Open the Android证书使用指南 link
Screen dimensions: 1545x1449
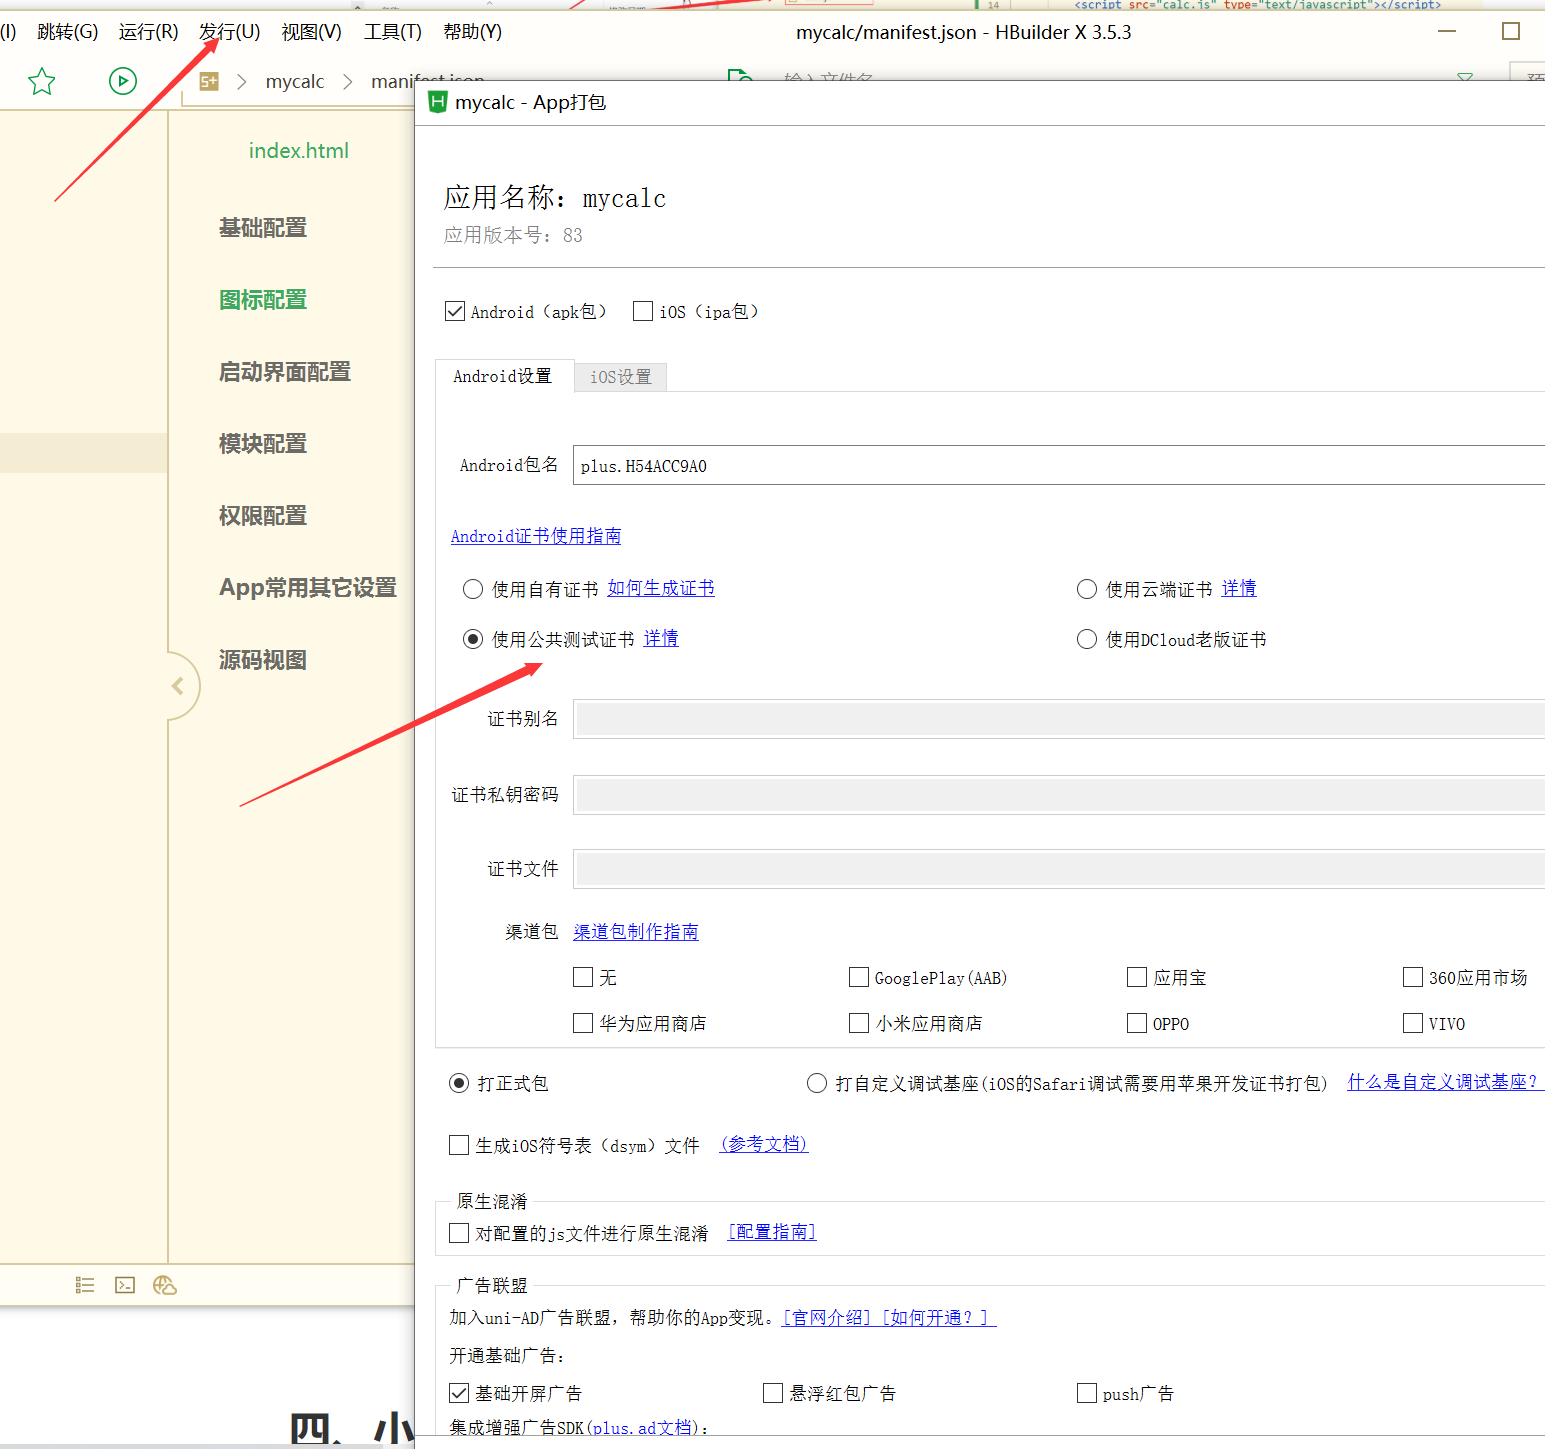pyautogui.click(x=536, y=536)
